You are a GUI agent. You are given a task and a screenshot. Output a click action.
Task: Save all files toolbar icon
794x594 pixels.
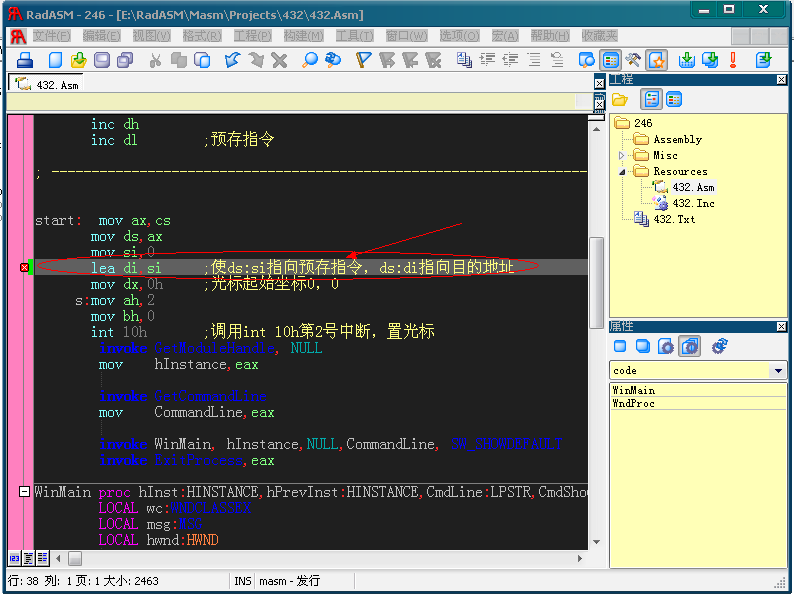coord(125,60)
